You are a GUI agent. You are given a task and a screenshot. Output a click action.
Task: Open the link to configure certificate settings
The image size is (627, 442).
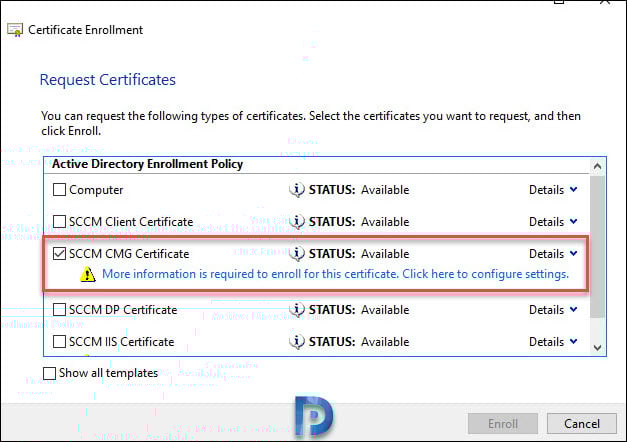[335, 274]
